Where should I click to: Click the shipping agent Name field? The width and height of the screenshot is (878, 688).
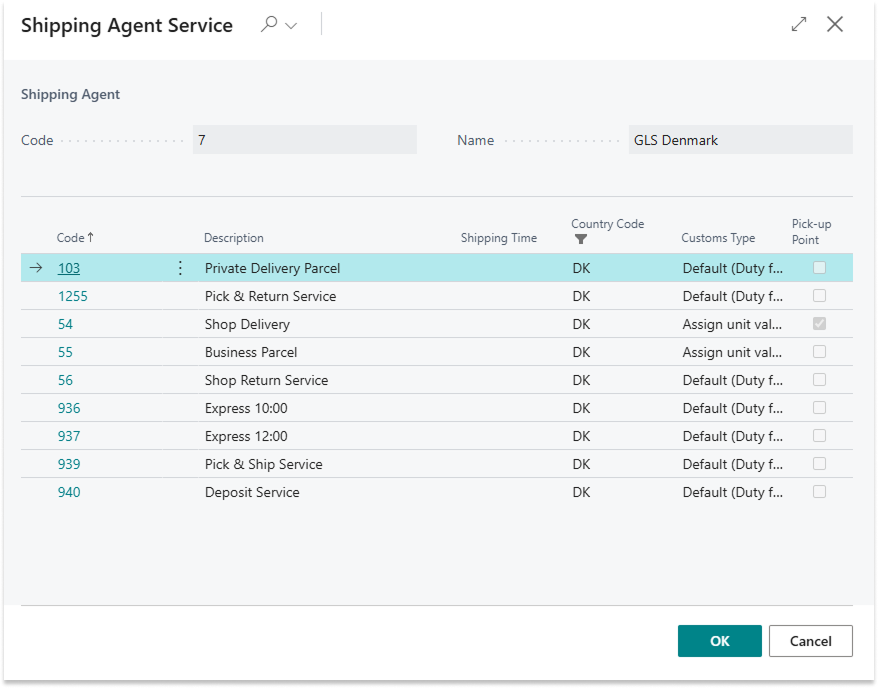(x=740, y=140)
